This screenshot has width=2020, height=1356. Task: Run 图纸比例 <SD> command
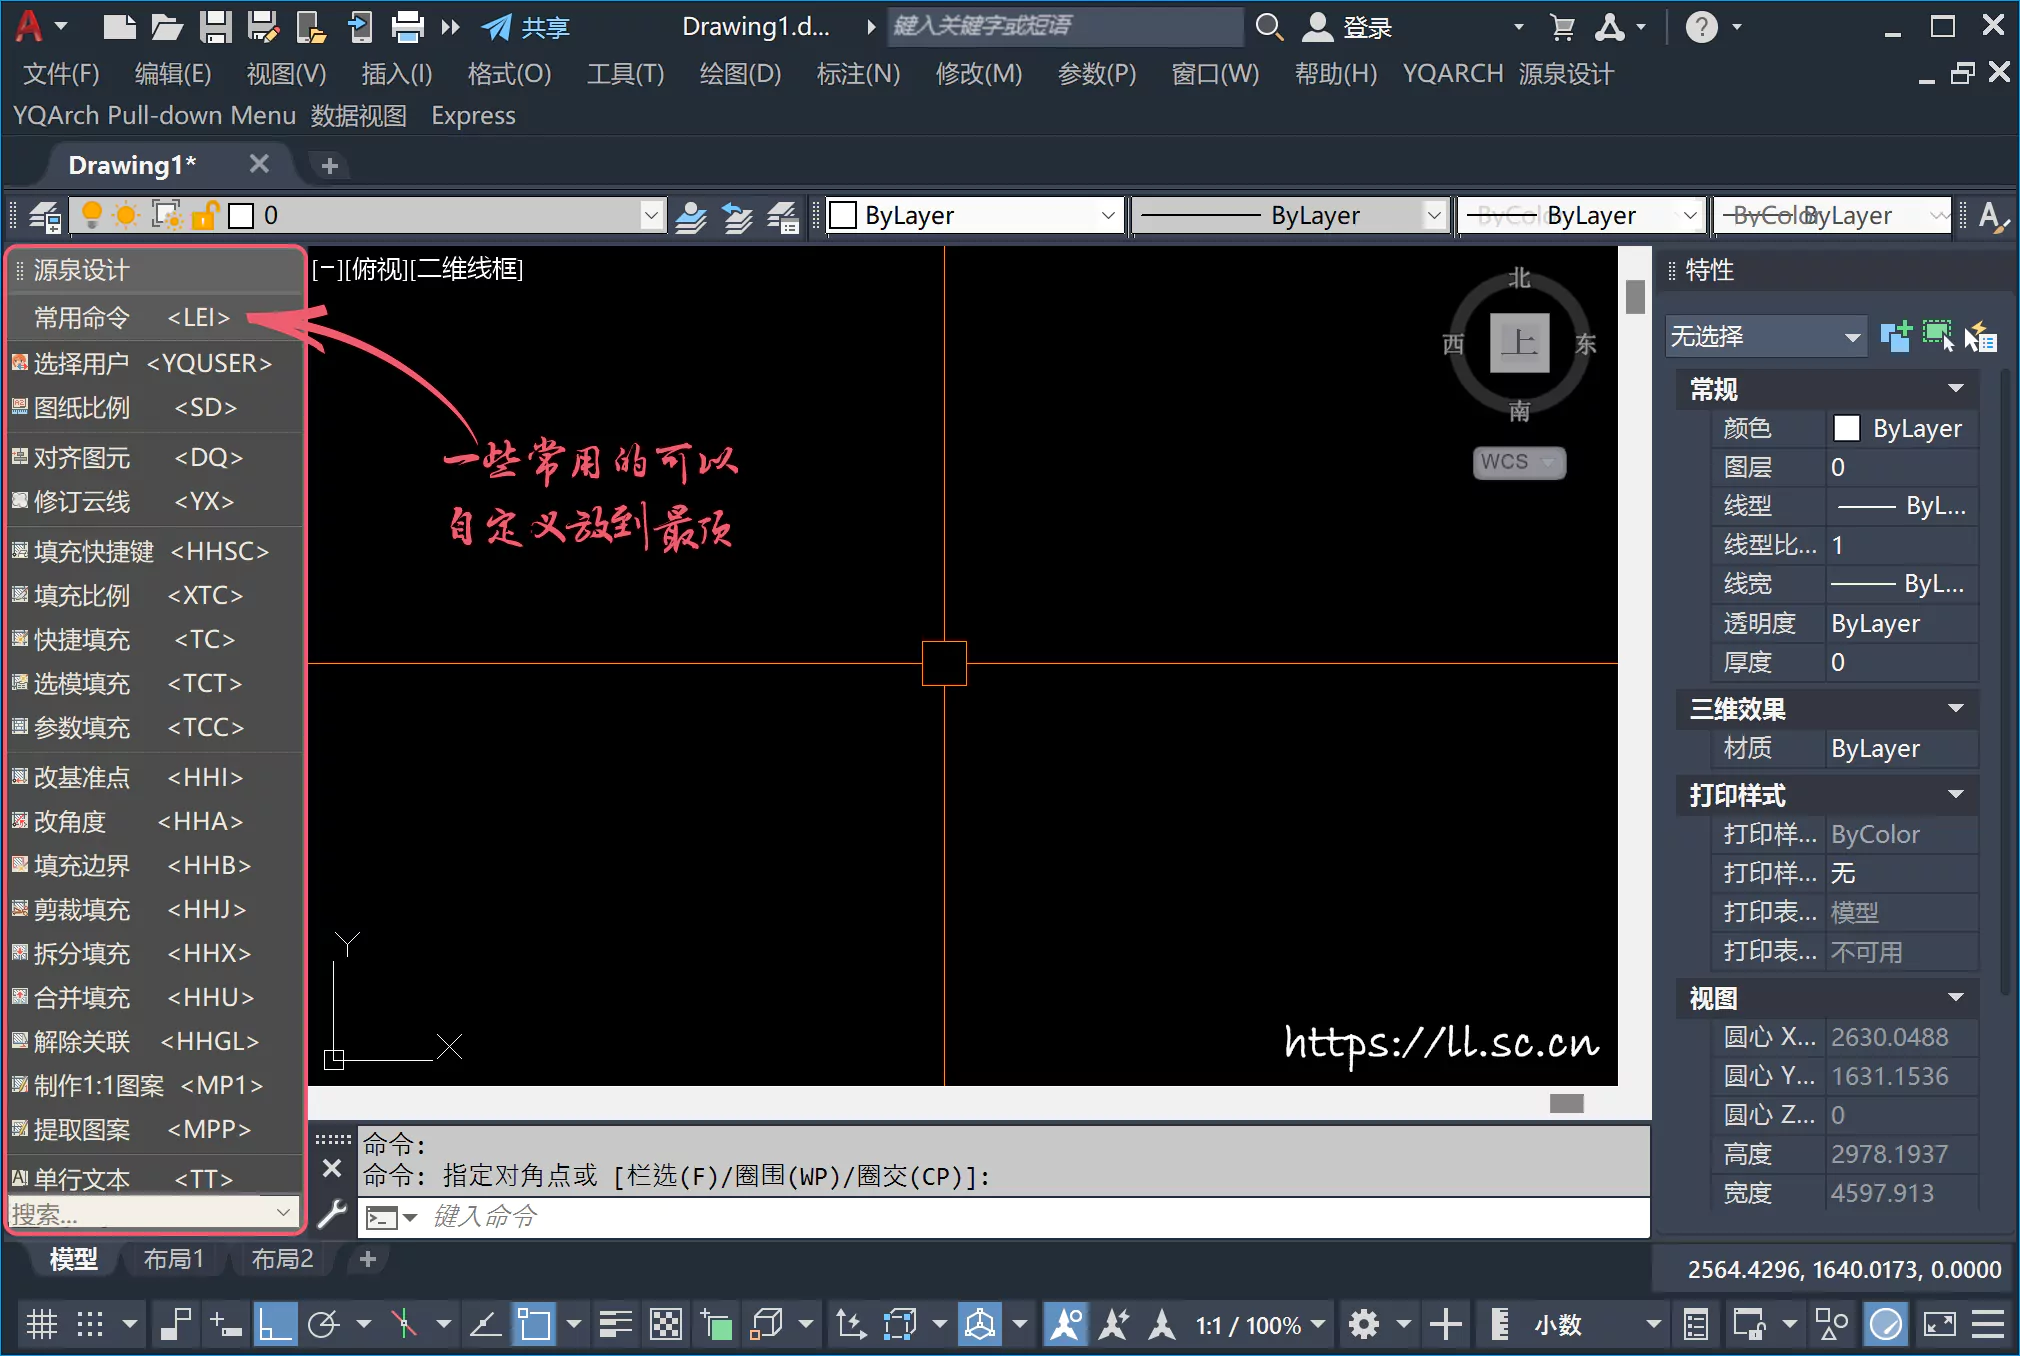pos(155,408)
